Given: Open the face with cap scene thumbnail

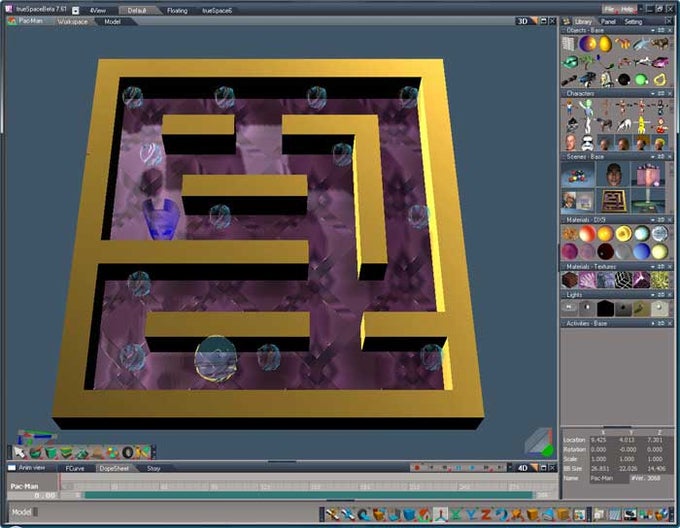Looking at the screenshot, I should pyautogui.click(x=614, y=175).
